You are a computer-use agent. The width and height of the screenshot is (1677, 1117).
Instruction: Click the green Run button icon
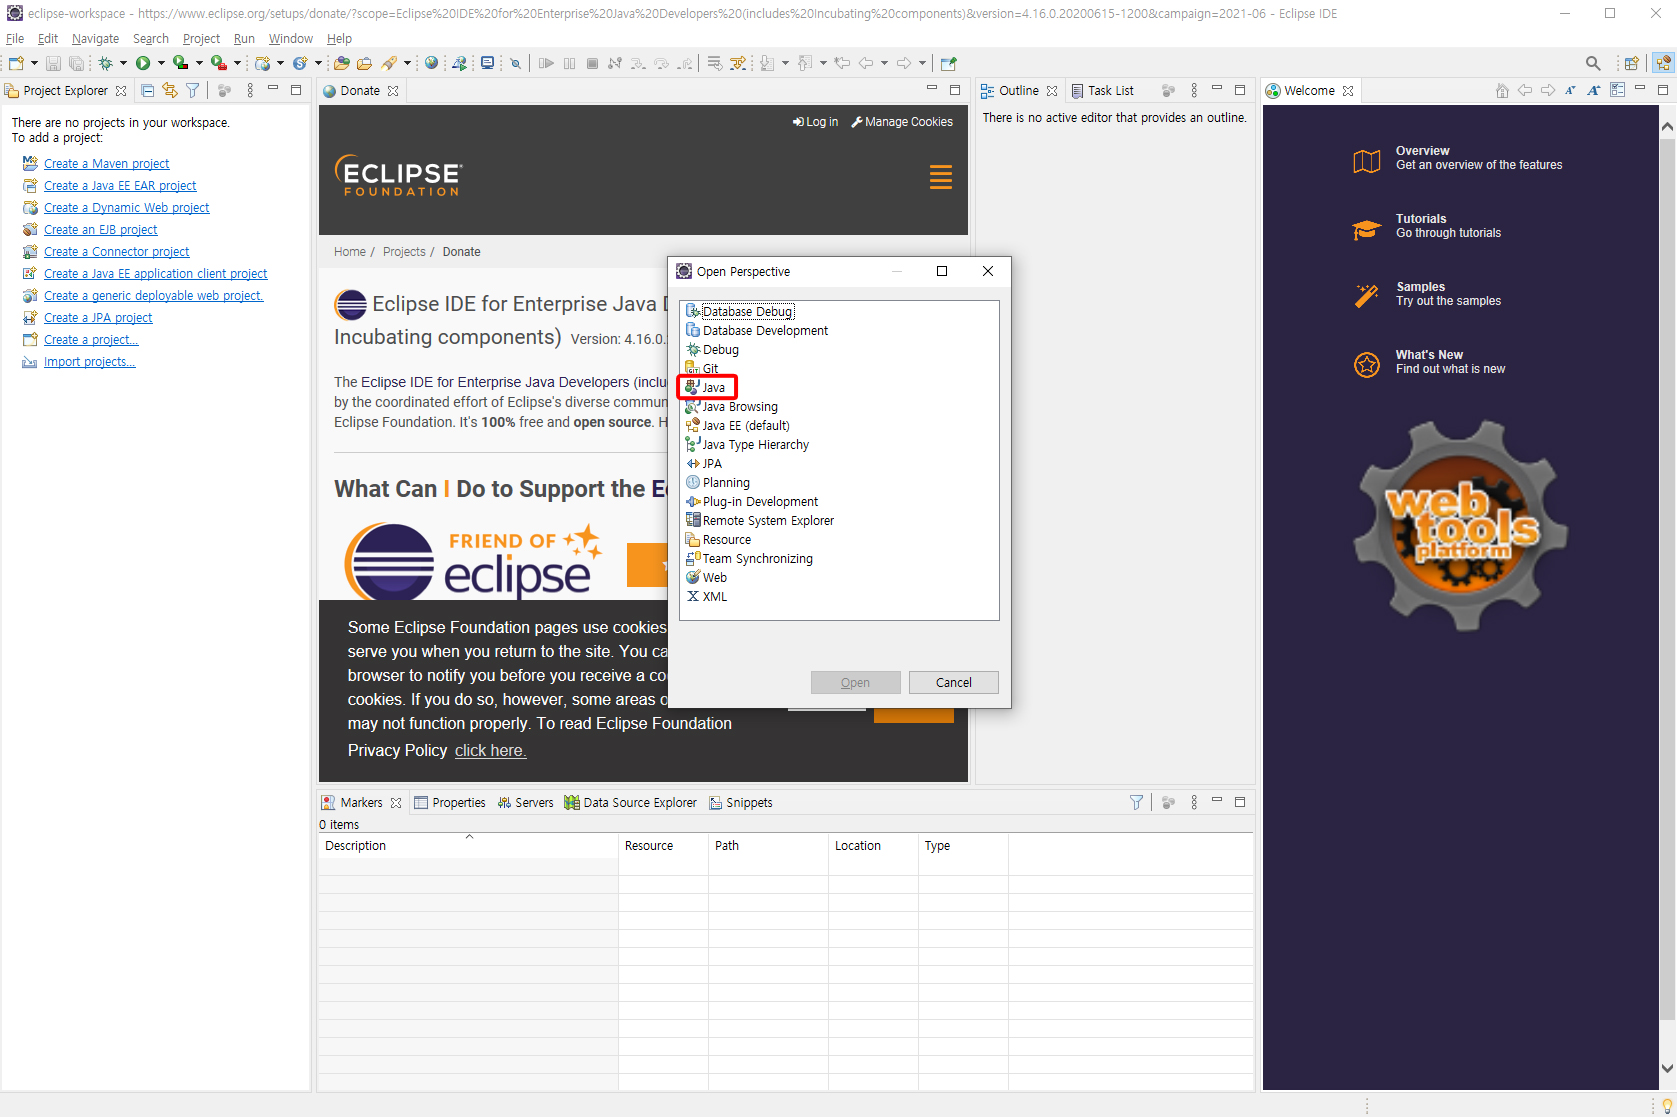[143, 63]
